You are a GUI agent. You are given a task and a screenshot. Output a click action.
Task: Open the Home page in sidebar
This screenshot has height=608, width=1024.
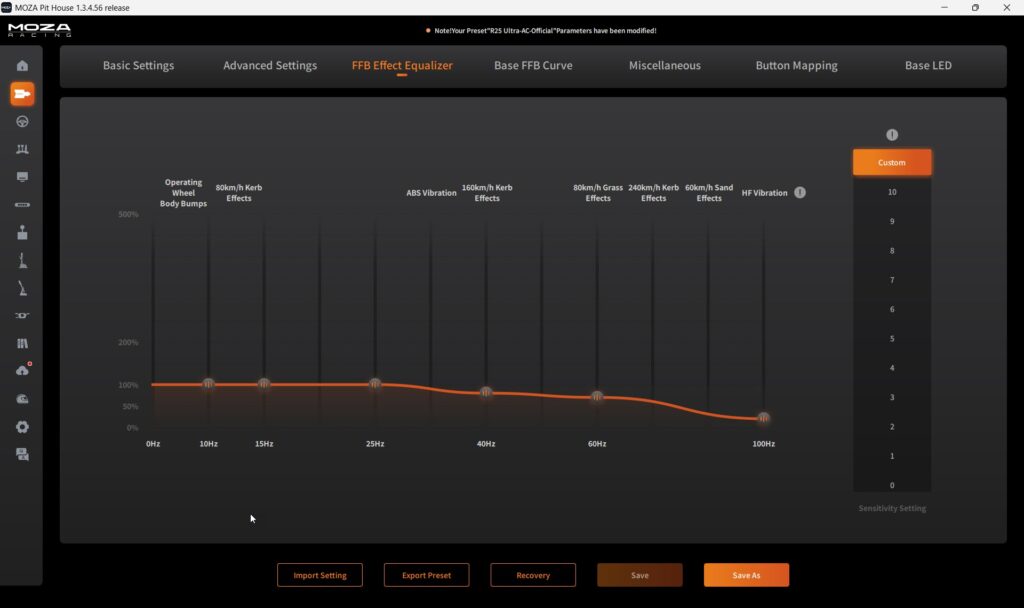click(x=22, y=66)
